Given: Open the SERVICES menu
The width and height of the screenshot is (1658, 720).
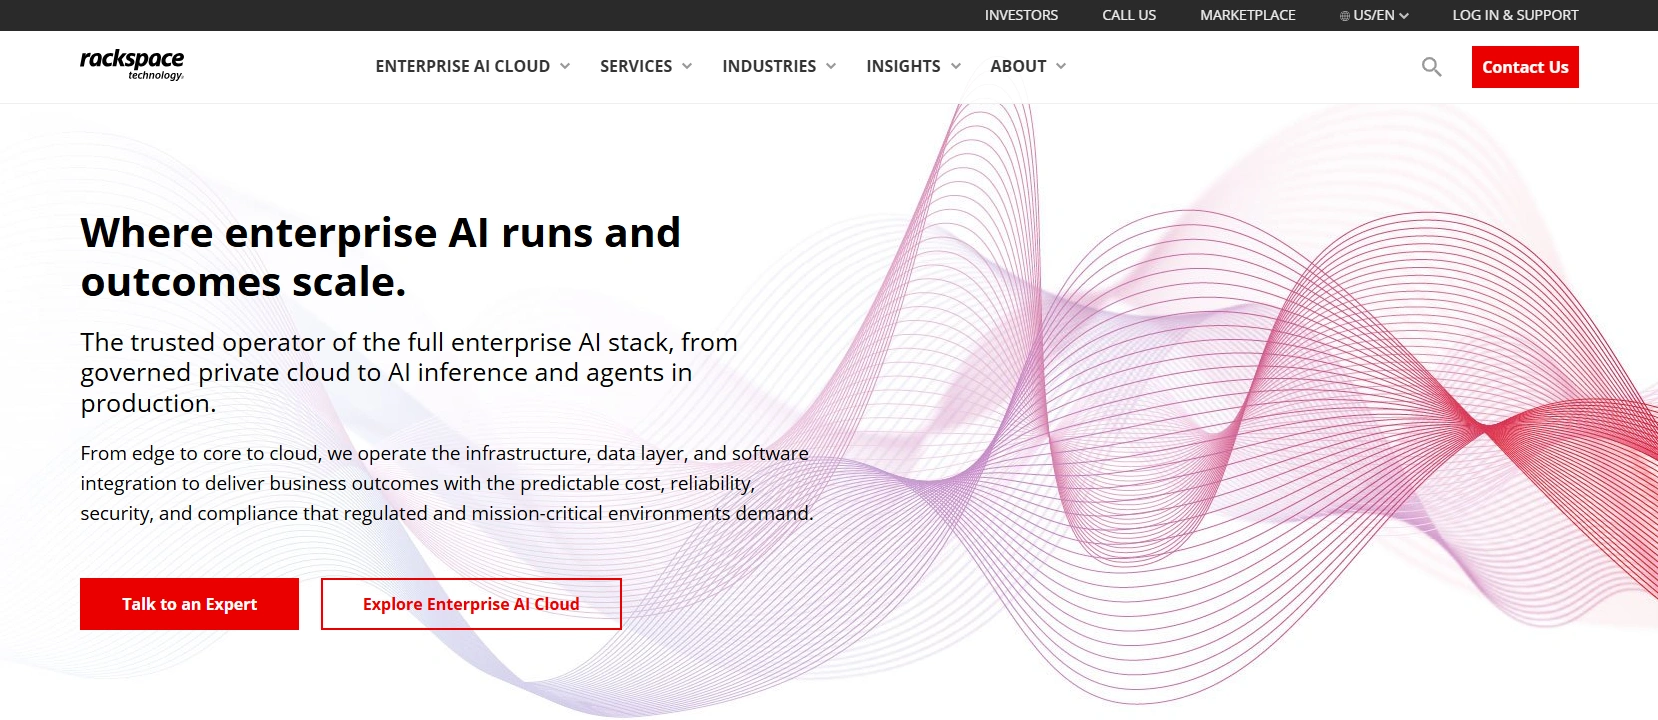Looking at the screenshot, I should [636, 66].
